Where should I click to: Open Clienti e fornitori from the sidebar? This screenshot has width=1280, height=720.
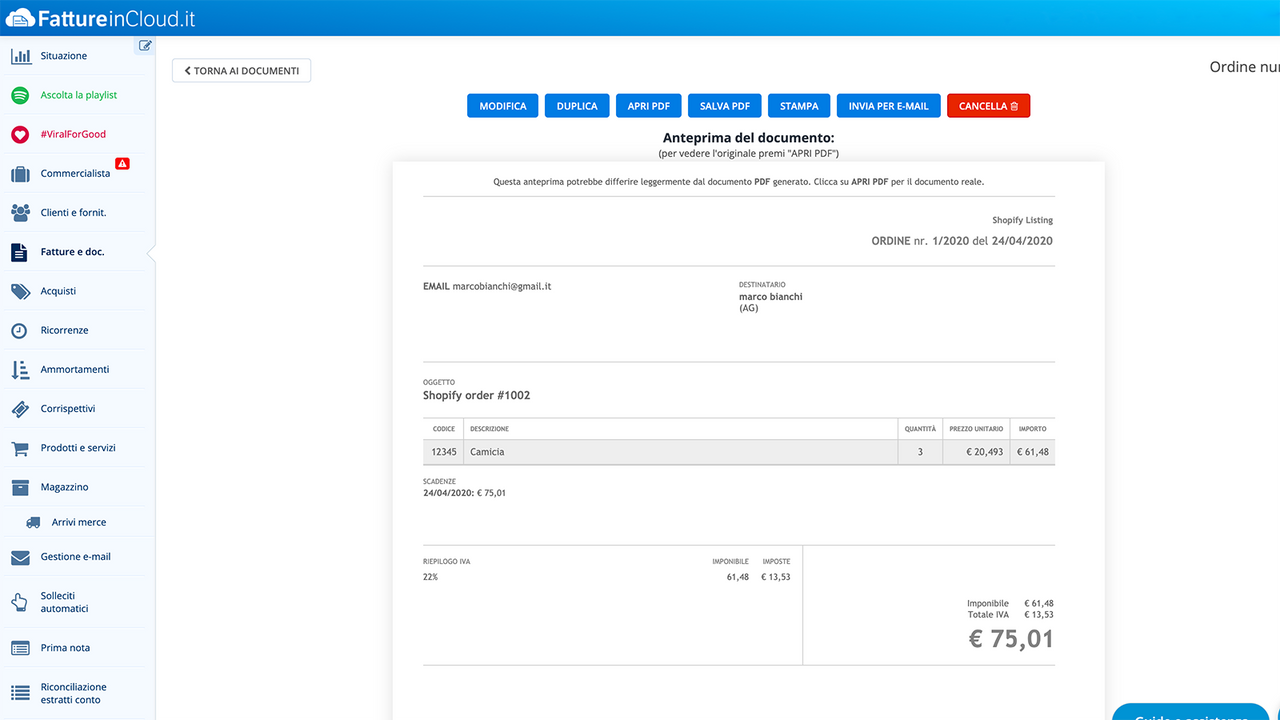click(x=21, y=212)
